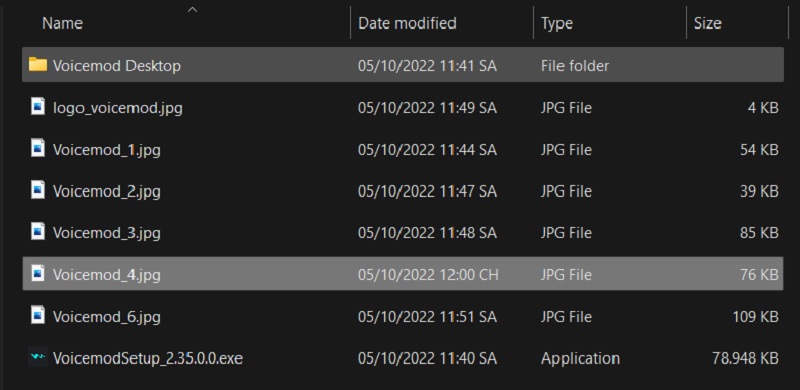Select the Voicemod_3.jpg image icon
This screenshot has width=800, height=390.
(38, 232)
